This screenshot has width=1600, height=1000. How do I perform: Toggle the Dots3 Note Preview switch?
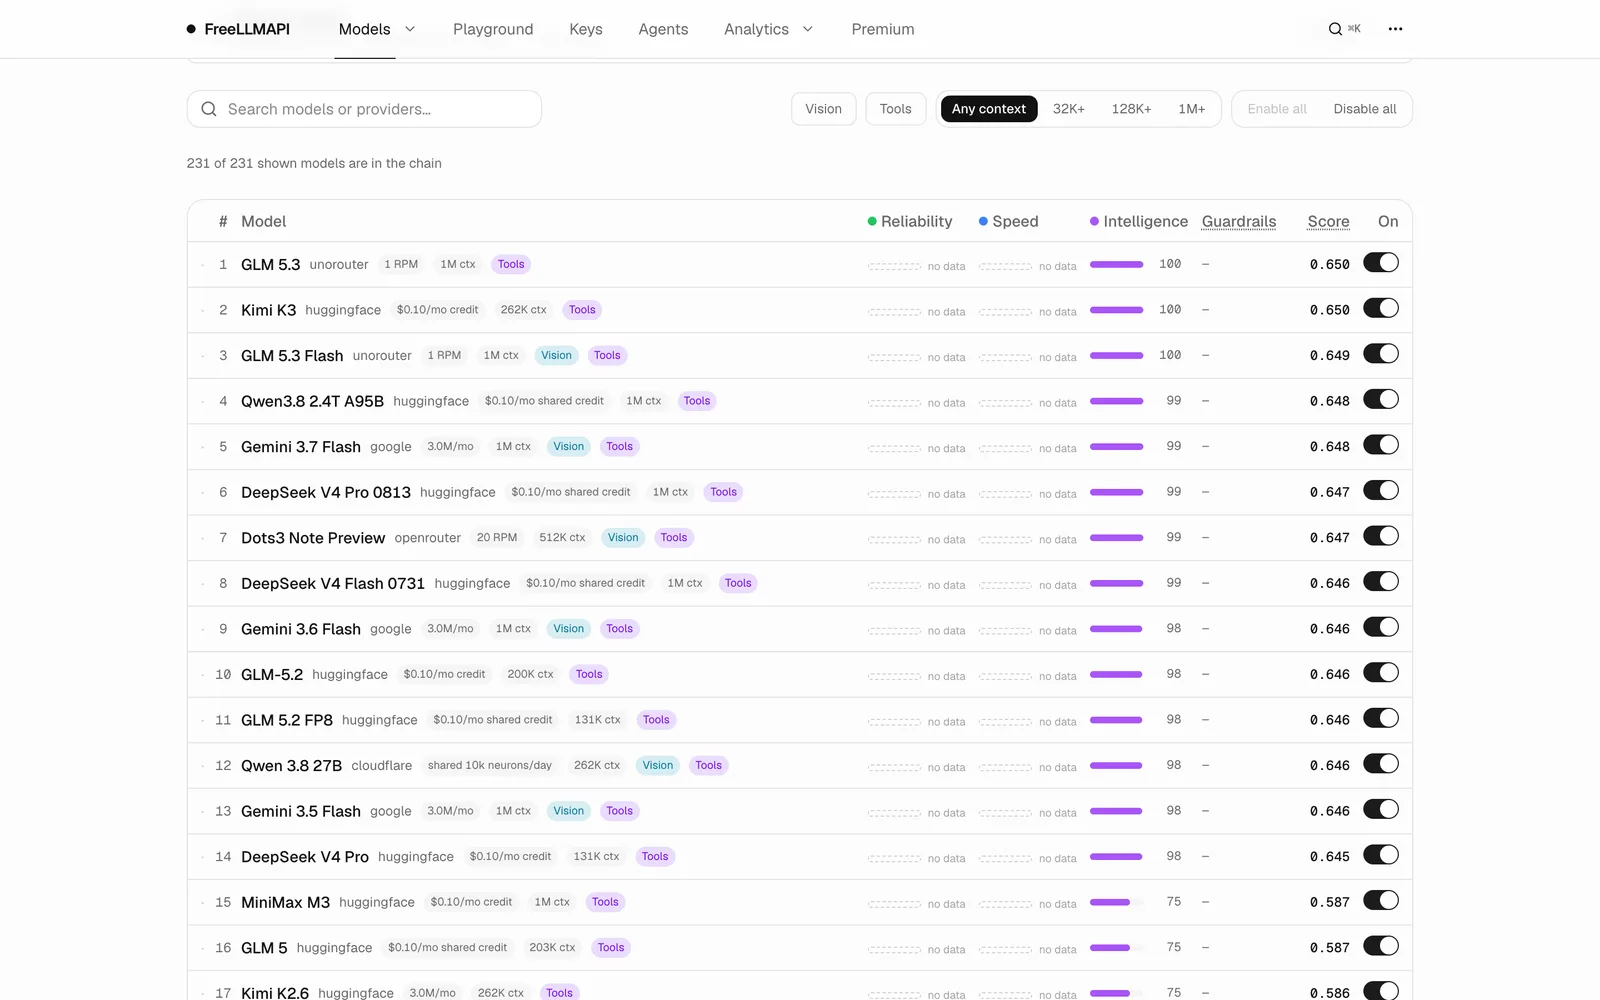point(1381,536)
